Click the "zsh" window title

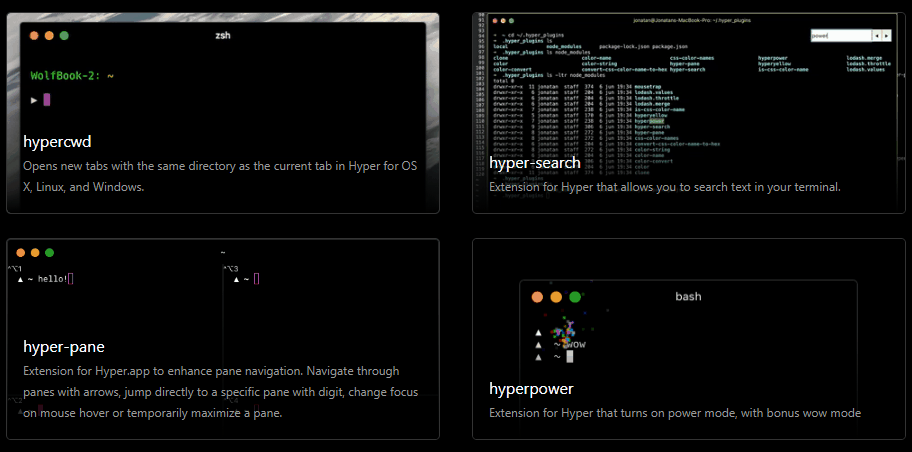[x=223, y=35]
